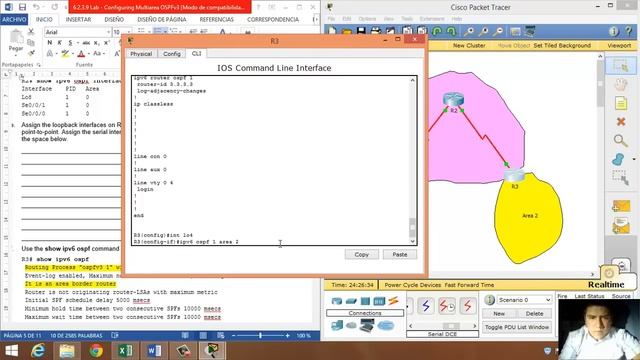640x360 pixels.
Task: Click Fast Forward Time
Action: click(x=469, y=285)
